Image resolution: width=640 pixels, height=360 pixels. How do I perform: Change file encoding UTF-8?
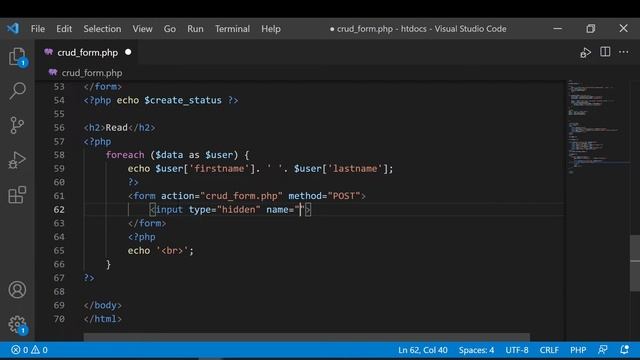(517, 350)
